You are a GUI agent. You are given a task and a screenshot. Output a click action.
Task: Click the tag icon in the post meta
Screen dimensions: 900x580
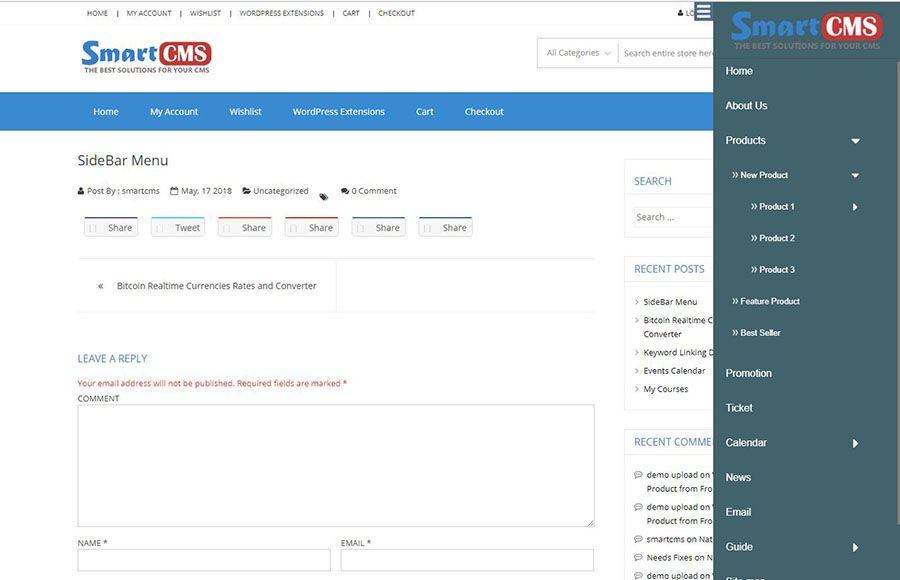(x=324, y=197)
